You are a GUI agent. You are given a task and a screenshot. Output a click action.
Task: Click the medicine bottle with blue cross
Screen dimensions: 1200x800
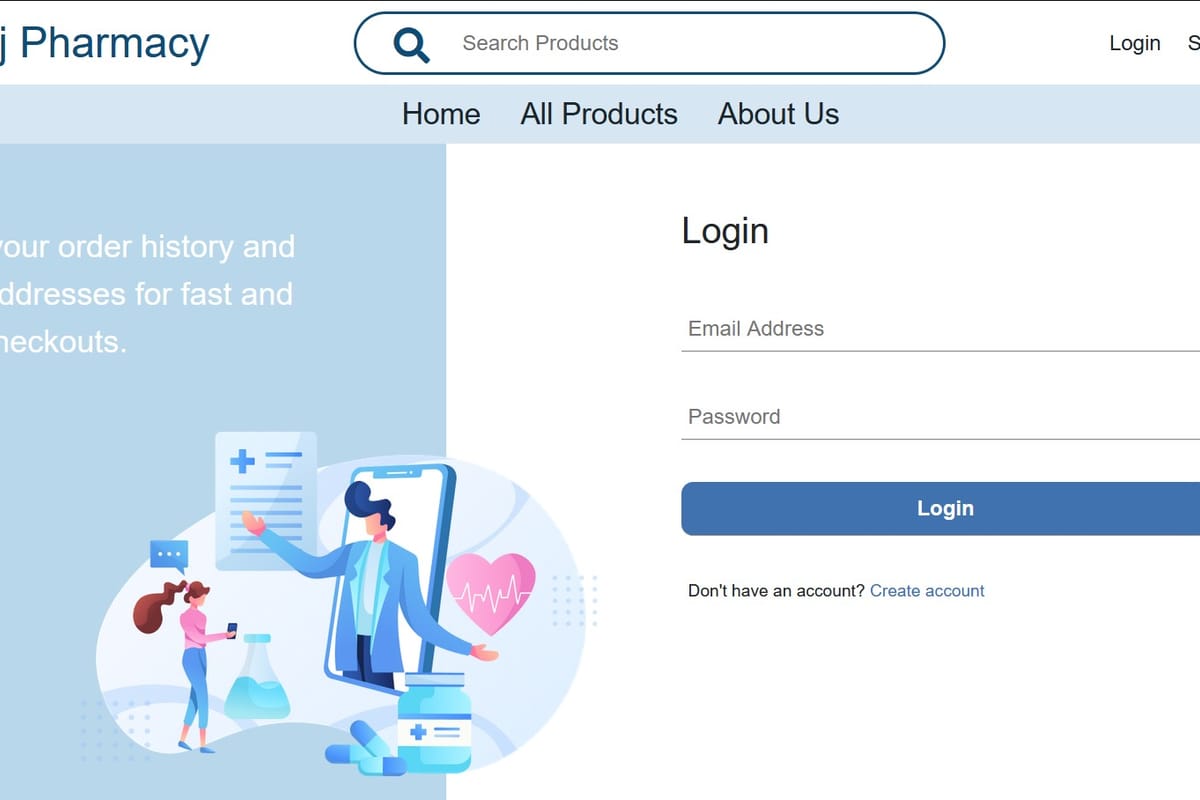pyautogui.click(x=435, y=722)
